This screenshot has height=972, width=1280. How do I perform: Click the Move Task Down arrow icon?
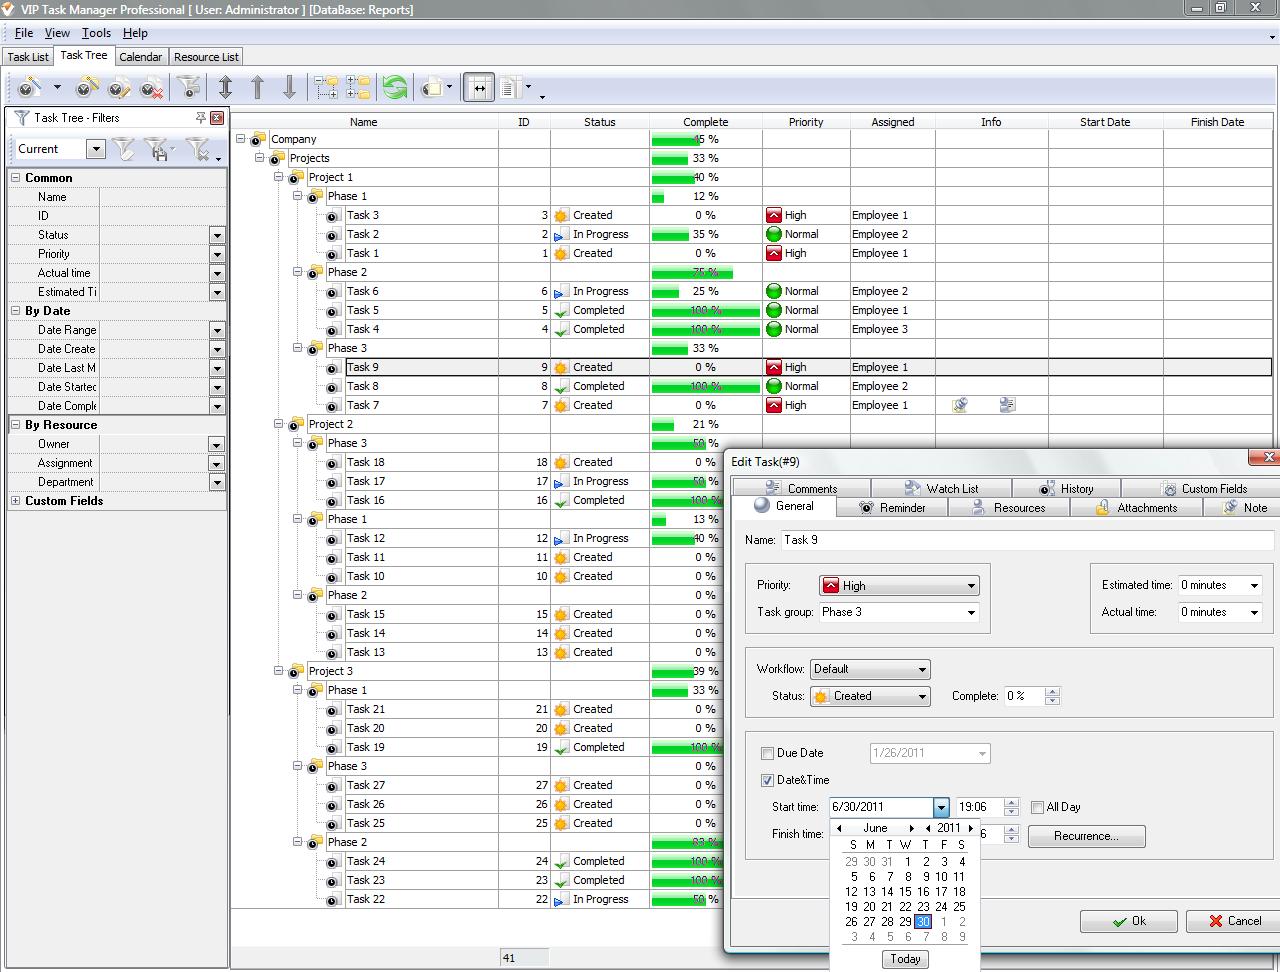pos(289,88)
